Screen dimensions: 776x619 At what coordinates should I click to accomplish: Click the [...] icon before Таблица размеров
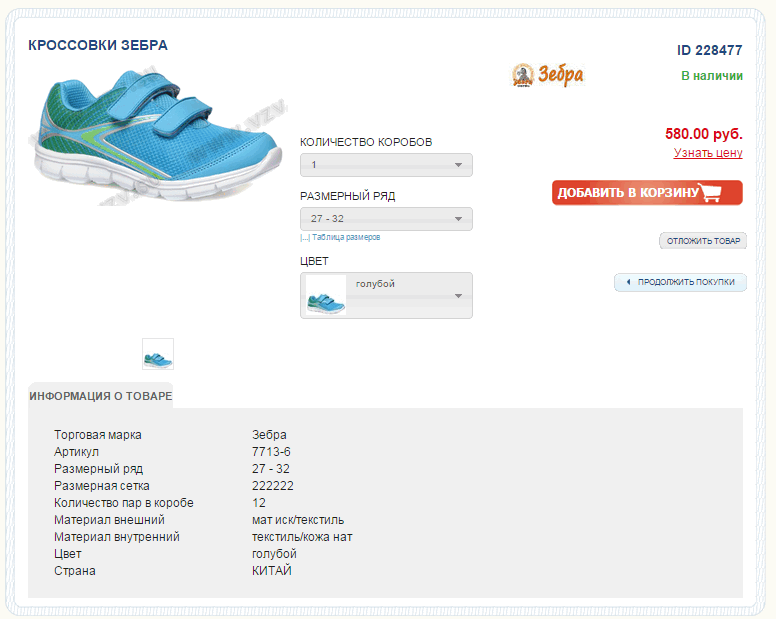coord(305,238)
